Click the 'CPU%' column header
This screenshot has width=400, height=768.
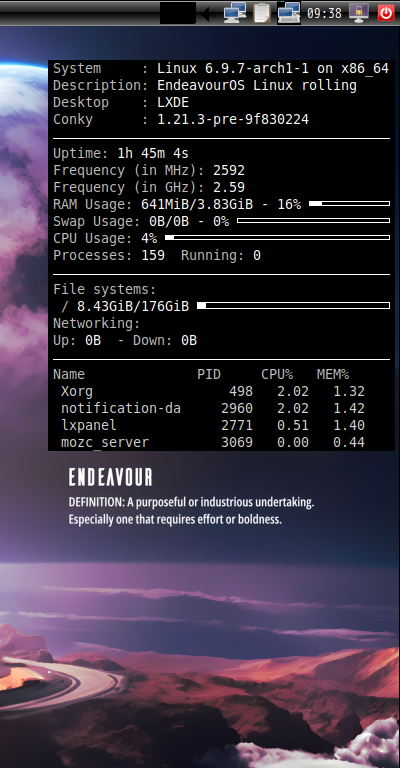click(x=277, y=374)
